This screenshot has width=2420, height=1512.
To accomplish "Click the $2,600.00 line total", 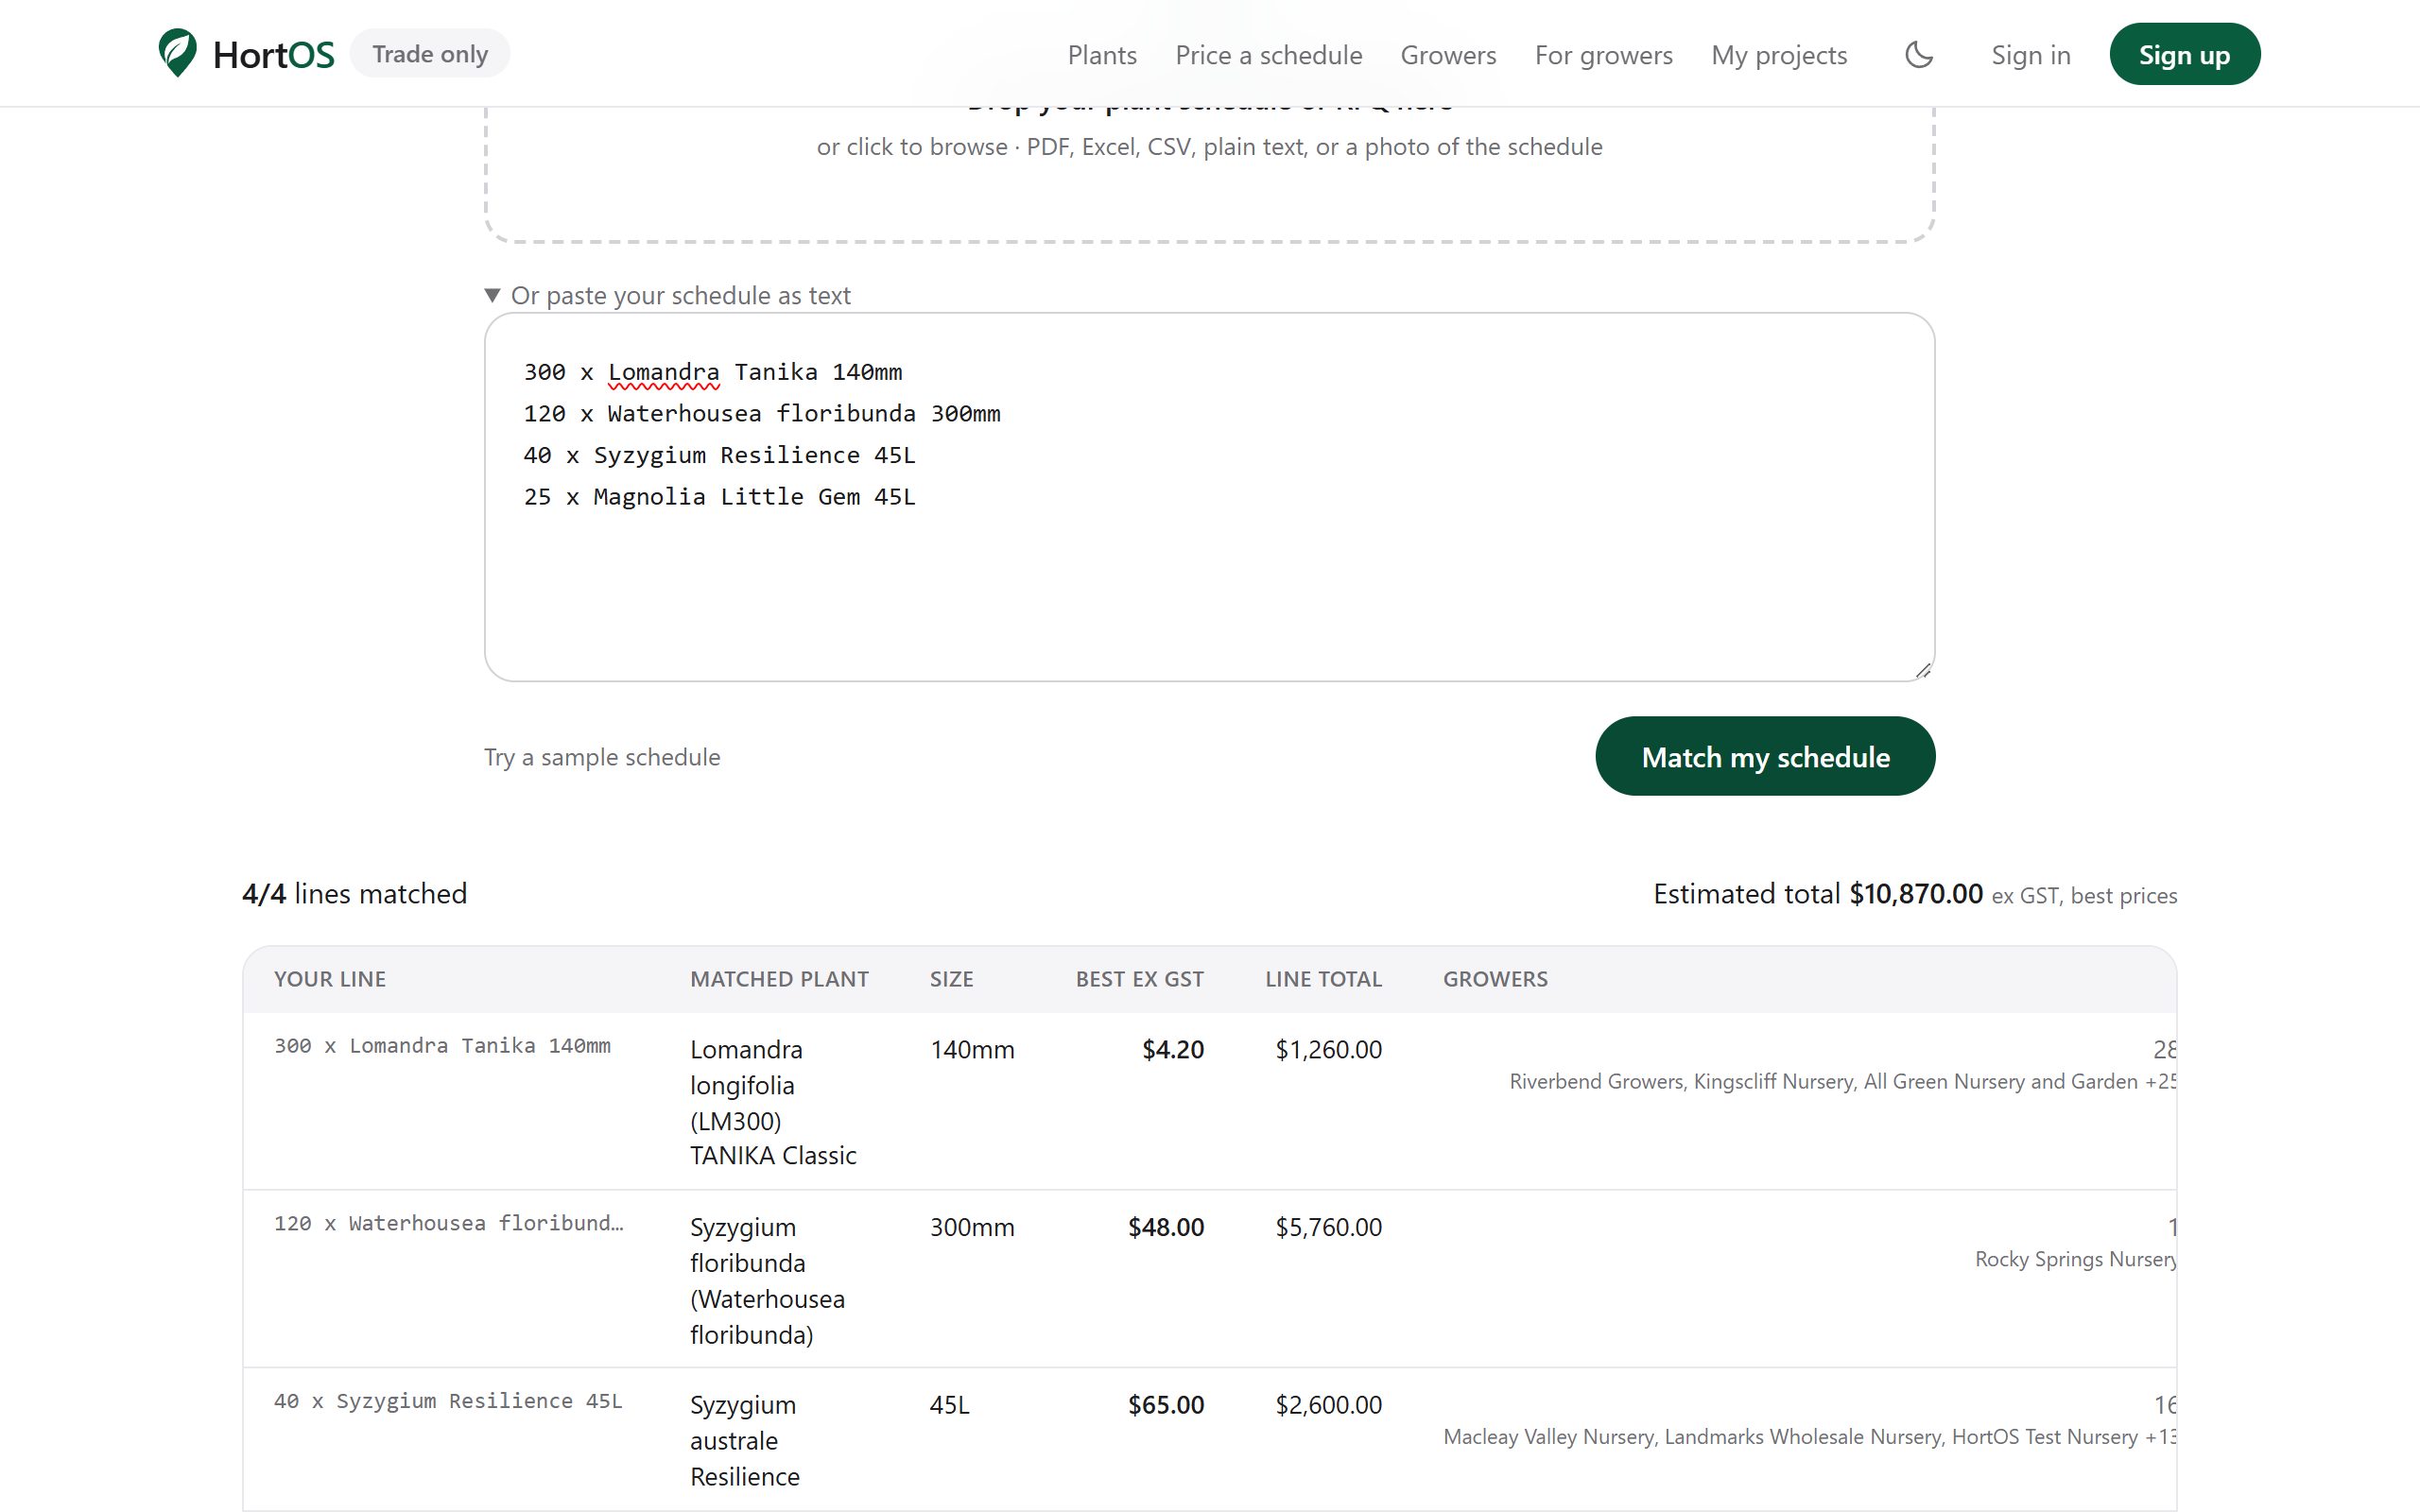I will pyautogui.click(x=1328, y=1405).
